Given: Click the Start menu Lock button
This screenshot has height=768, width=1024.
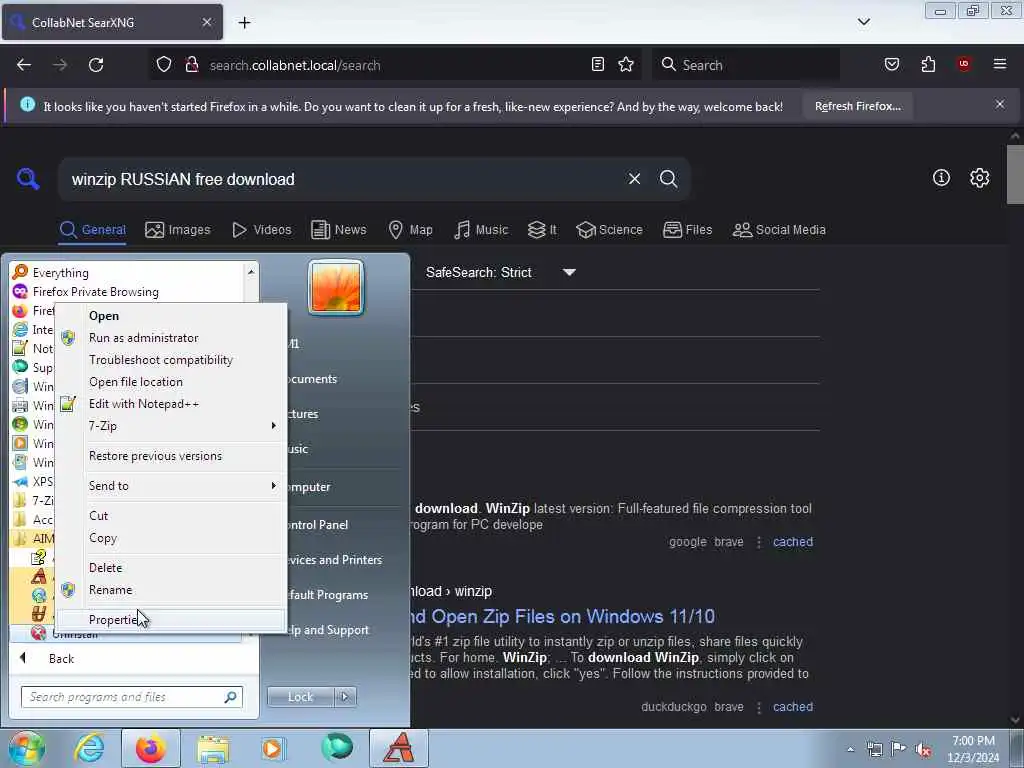Looking at the screenshot, I should click(300, 697).
